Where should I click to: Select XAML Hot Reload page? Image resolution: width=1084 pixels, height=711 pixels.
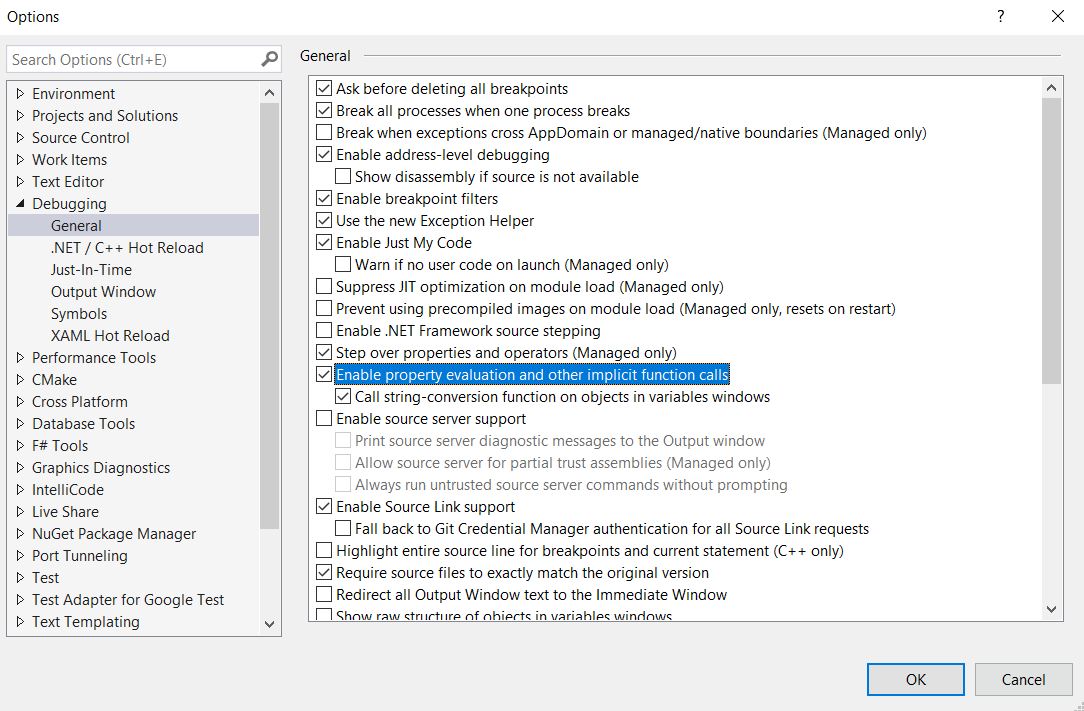click(x=110, y=336)
